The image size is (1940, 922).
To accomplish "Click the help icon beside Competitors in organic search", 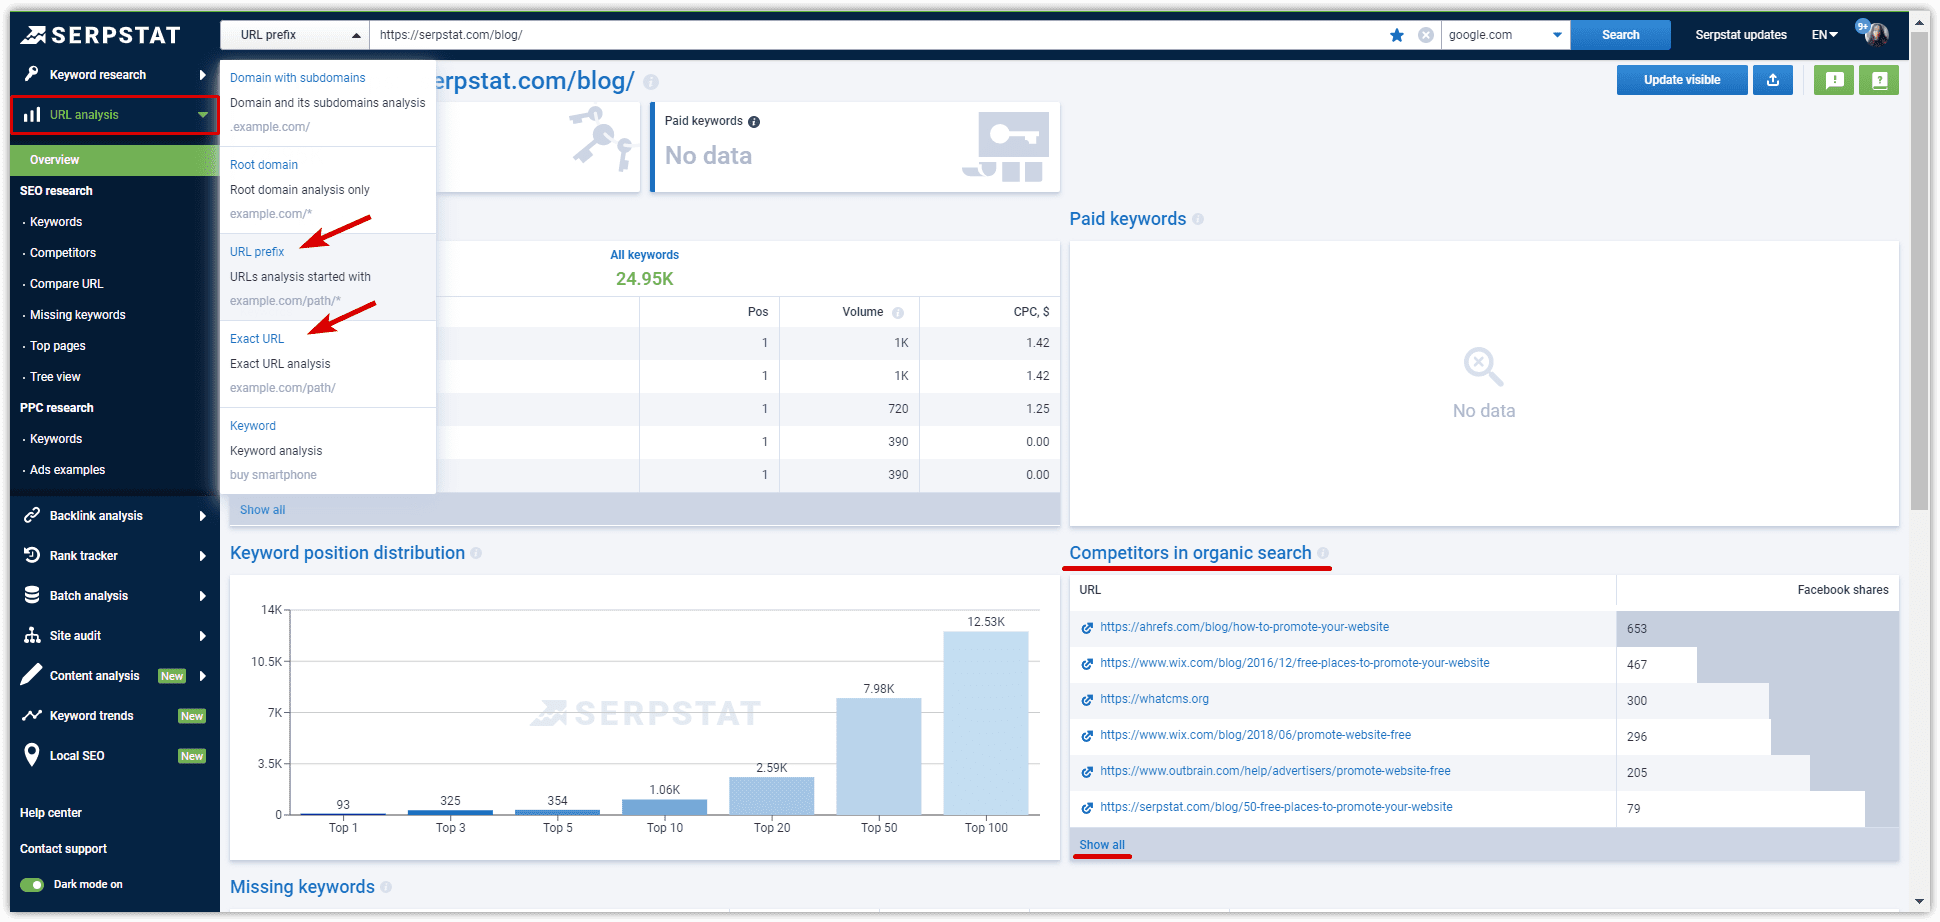I will click(1323, 553).
